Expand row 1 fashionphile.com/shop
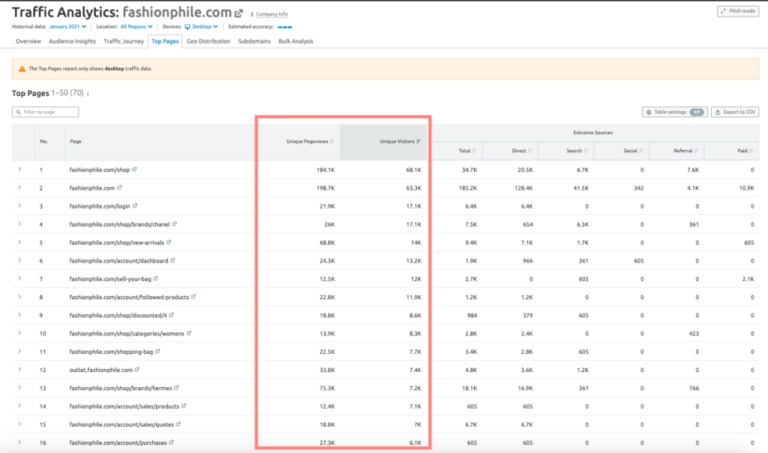Image resolution: width=768 pixels, height=453 pixels. (20, 169)
